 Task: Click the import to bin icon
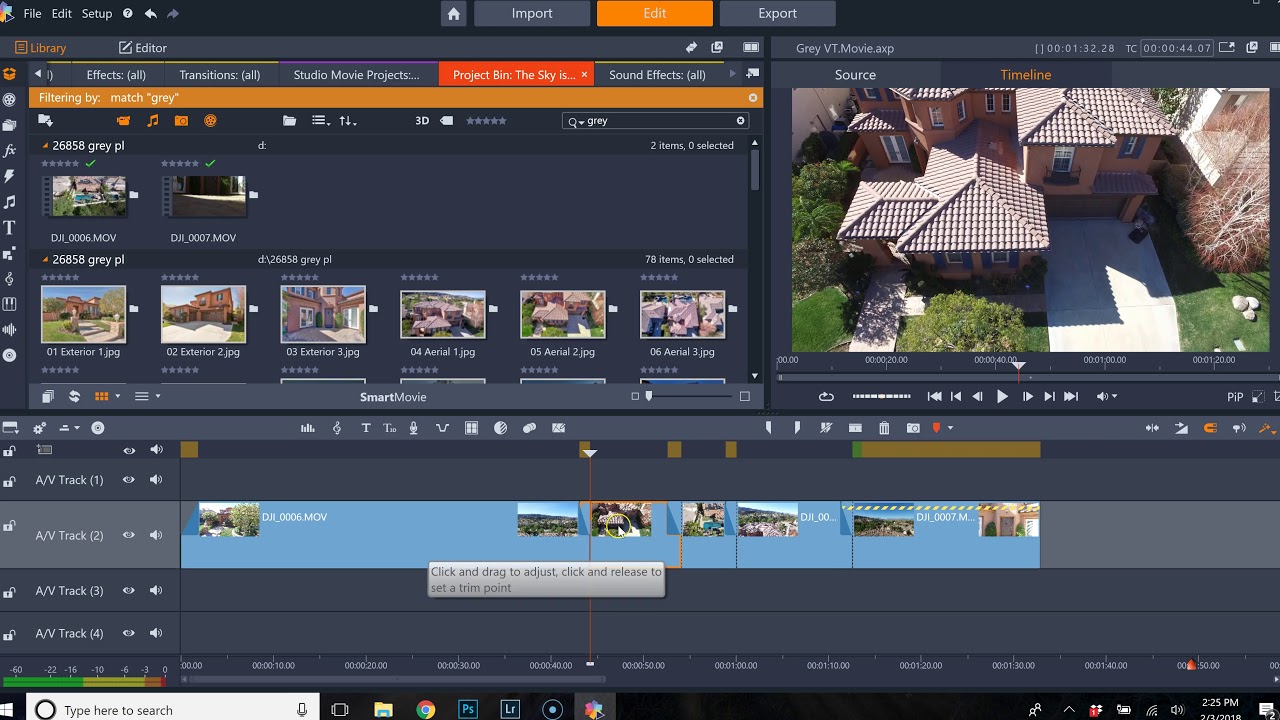coord(45,120)
